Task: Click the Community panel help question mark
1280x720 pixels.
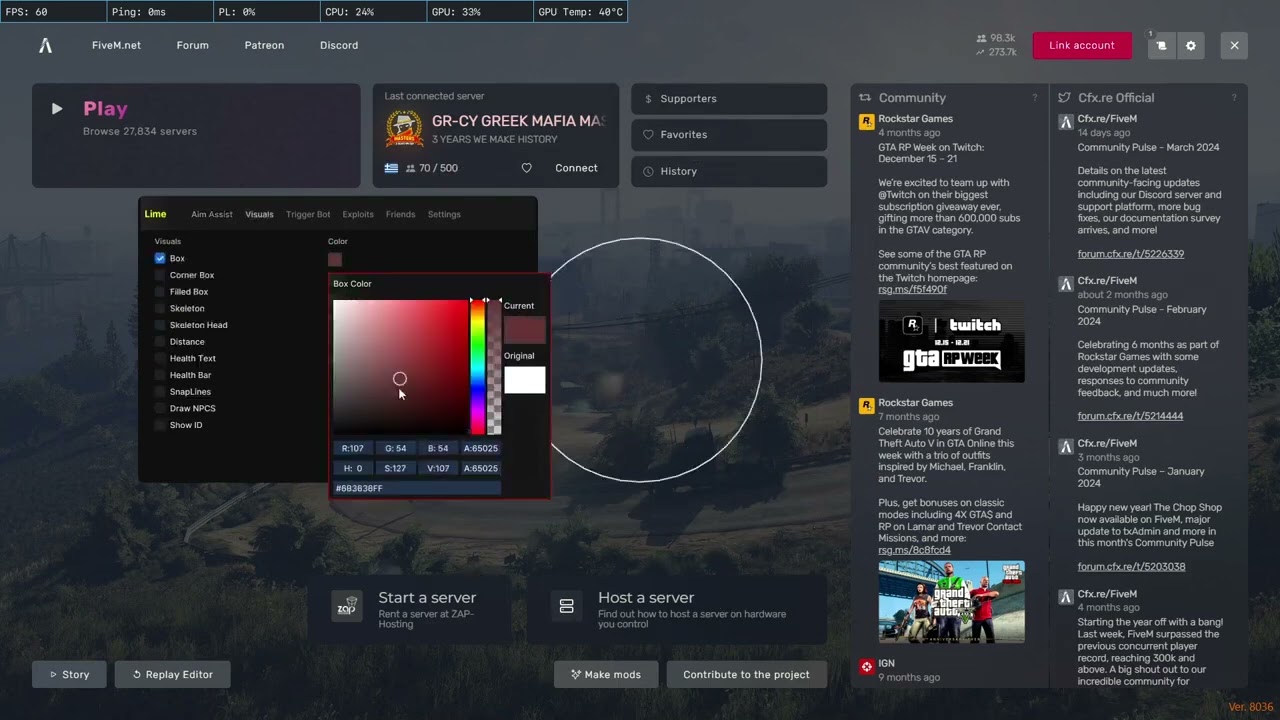Action: click(1034, 98)
